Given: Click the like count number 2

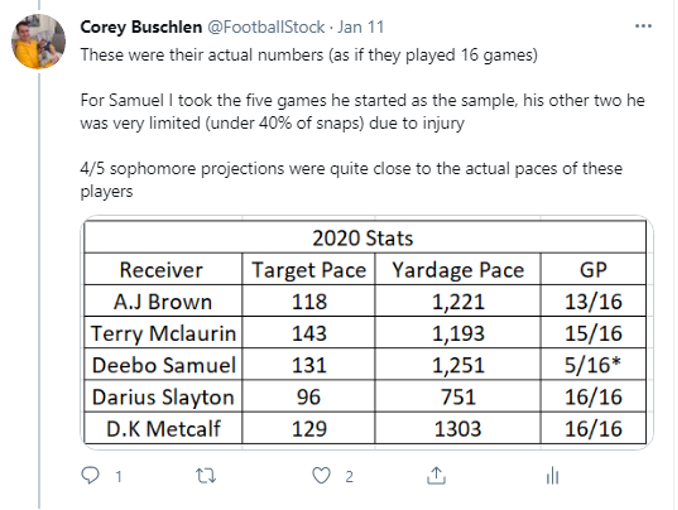Looking at the screenshot, I should pyautogui.click(x=349, y=477).
